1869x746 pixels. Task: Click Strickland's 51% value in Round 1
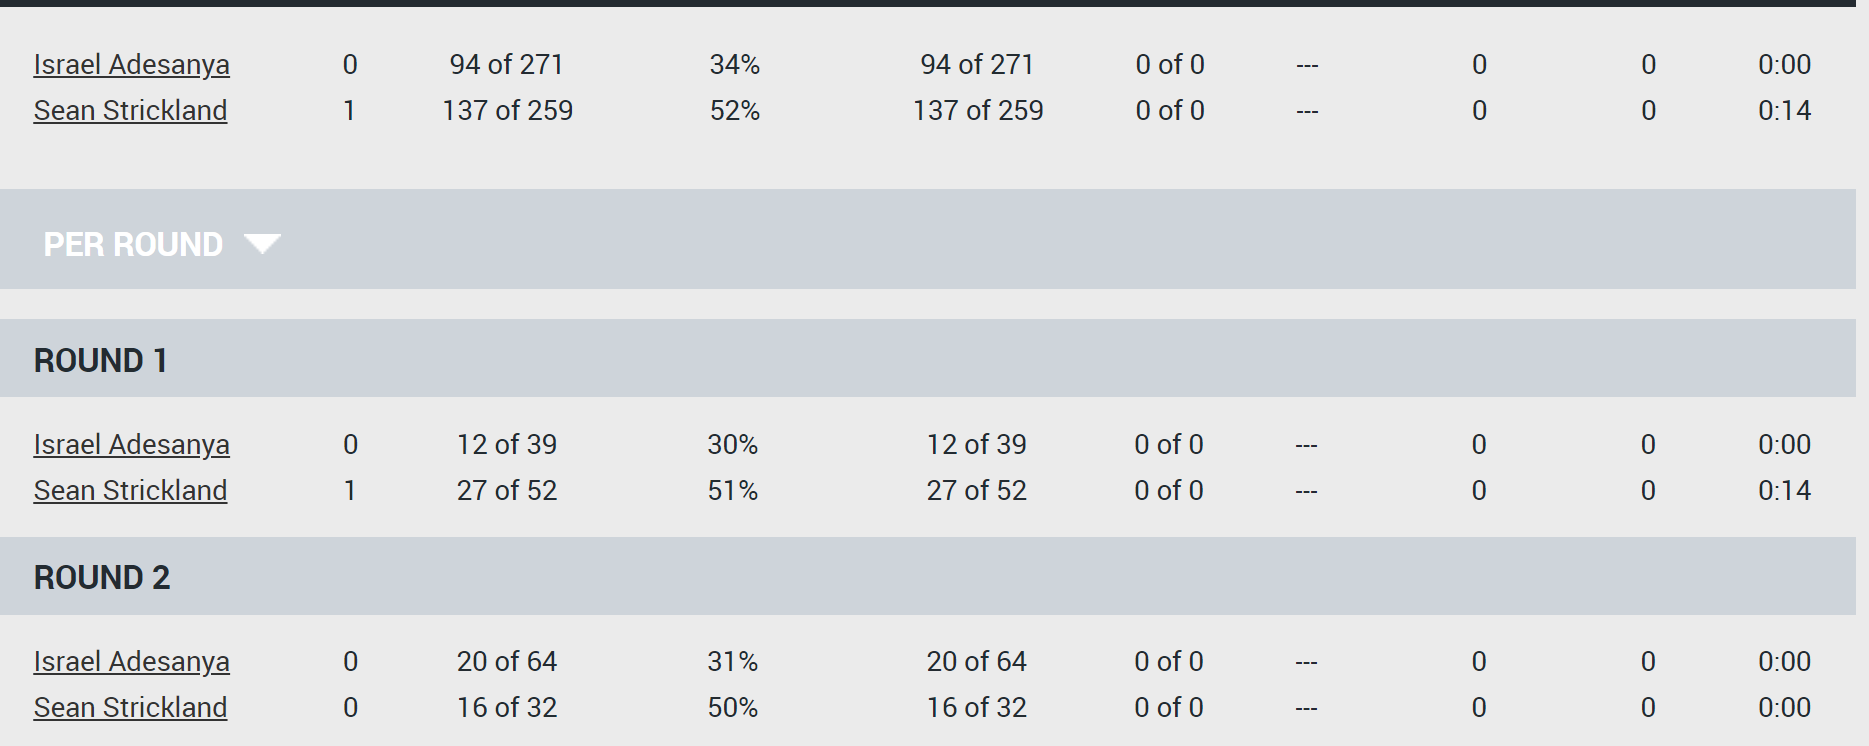pos(733,491)
